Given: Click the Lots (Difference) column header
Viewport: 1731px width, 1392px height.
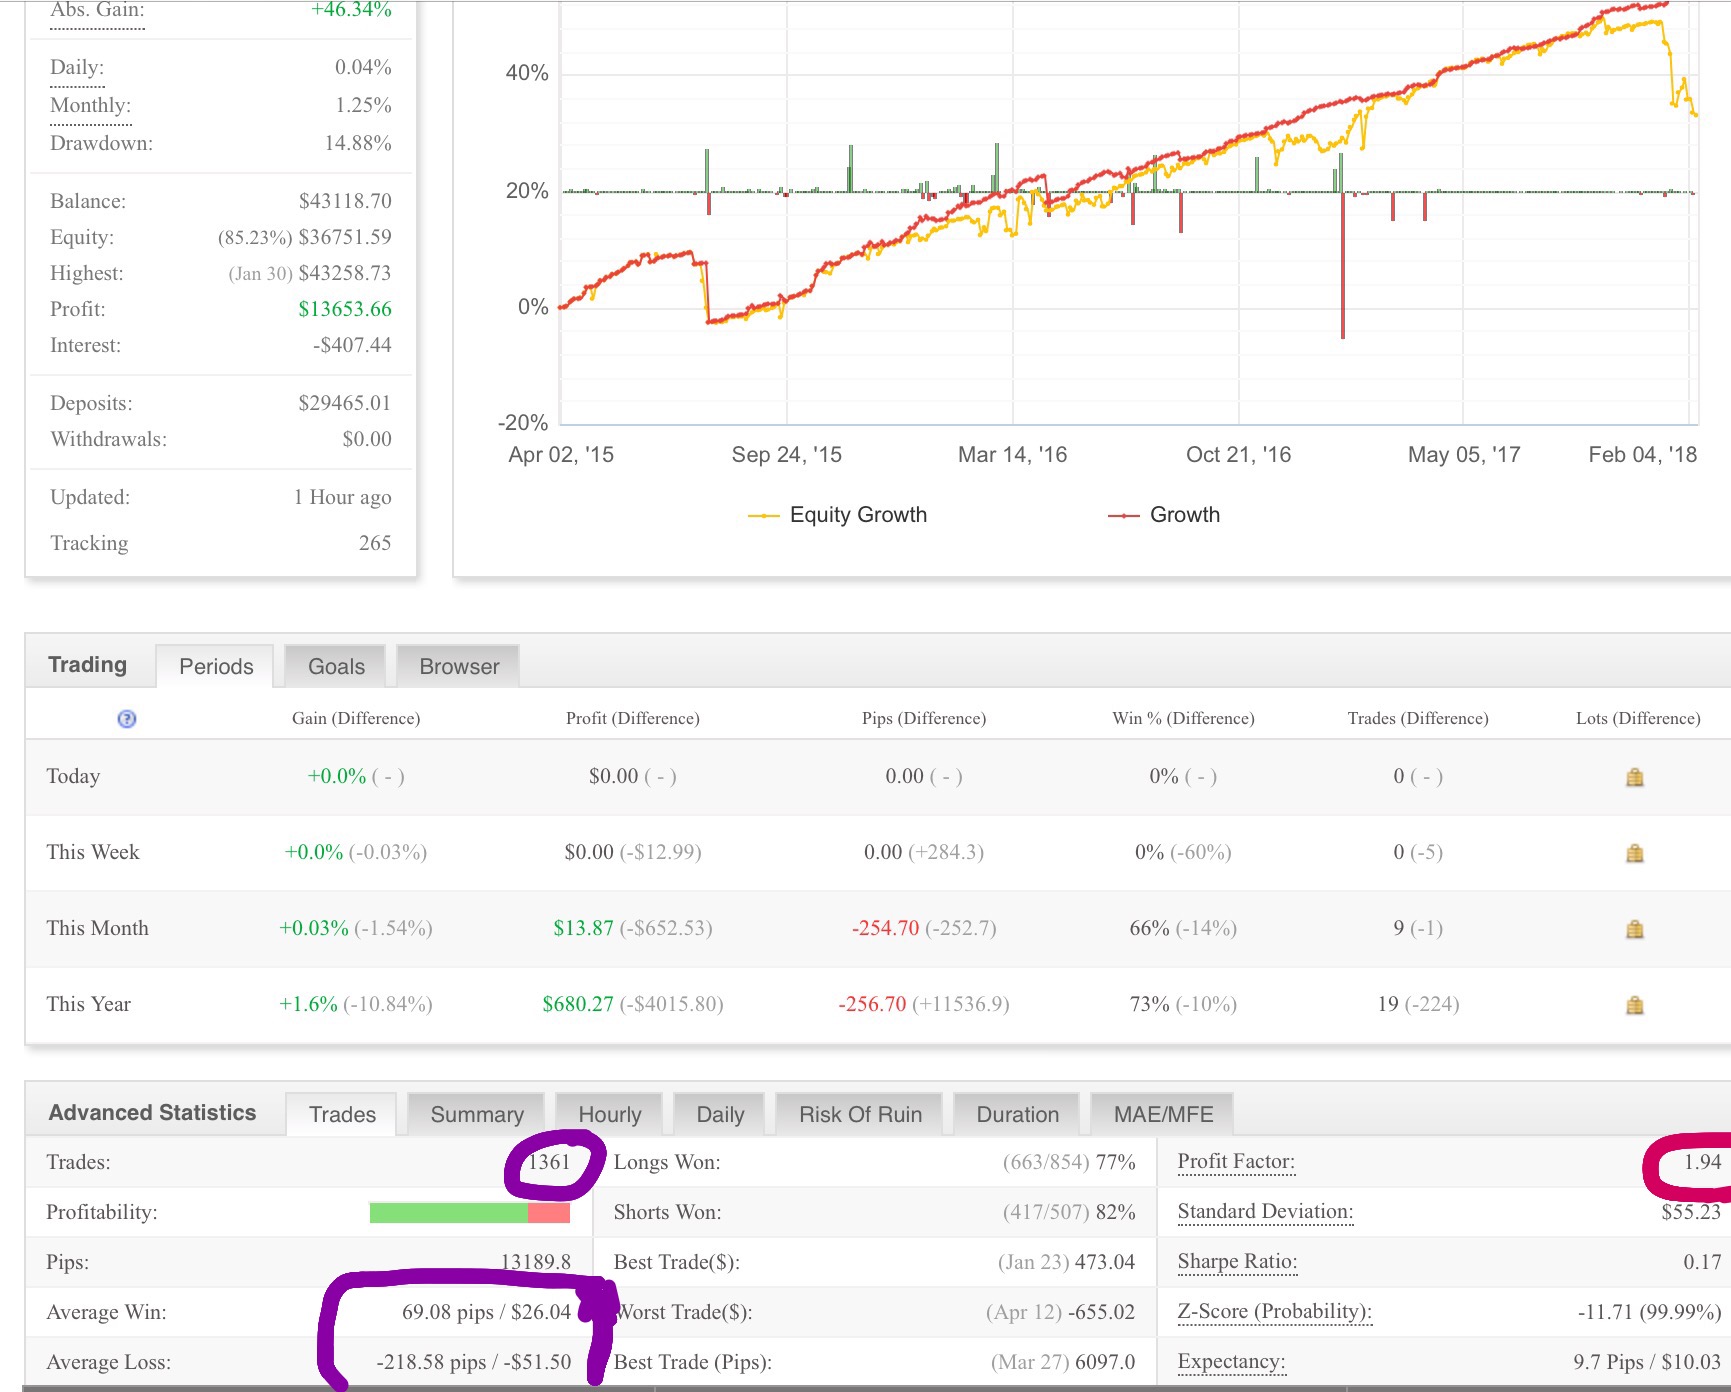Looking at the screenshot, I should click(1638, 718).
